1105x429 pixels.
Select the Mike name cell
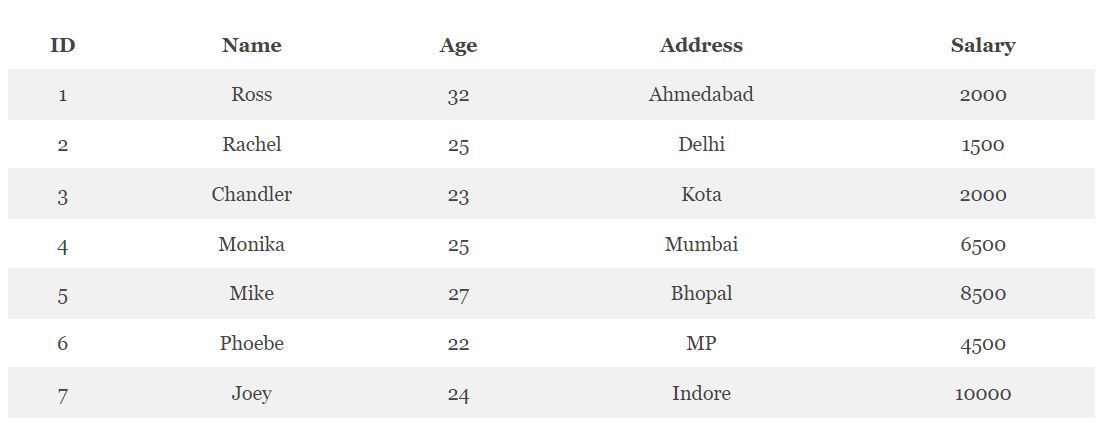pos(252,294)
